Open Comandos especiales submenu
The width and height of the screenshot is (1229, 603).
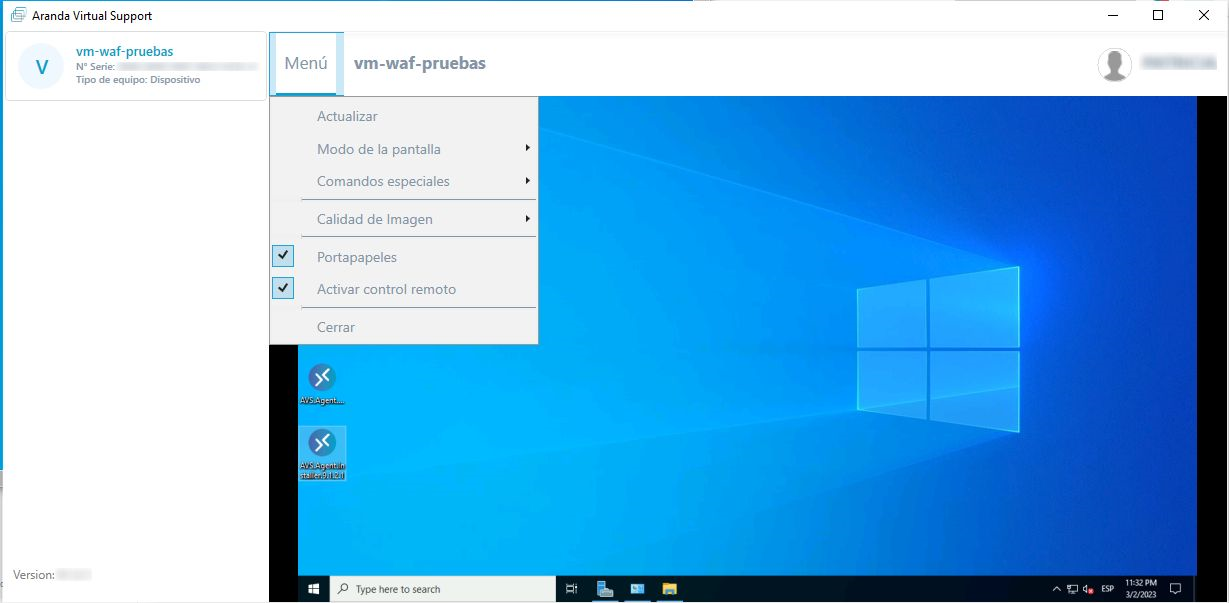[x=404, y=181]
